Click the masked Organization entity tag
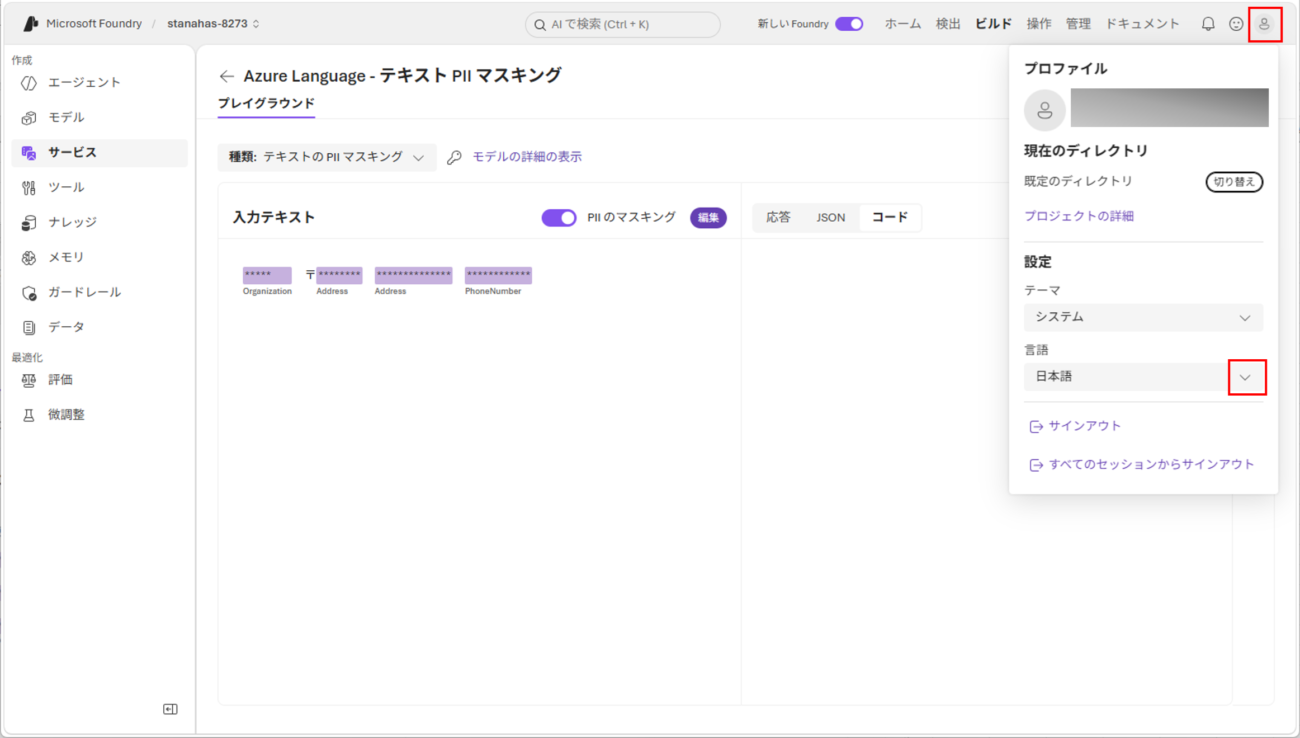This screenshot has width=1300, height=738. 267,275
